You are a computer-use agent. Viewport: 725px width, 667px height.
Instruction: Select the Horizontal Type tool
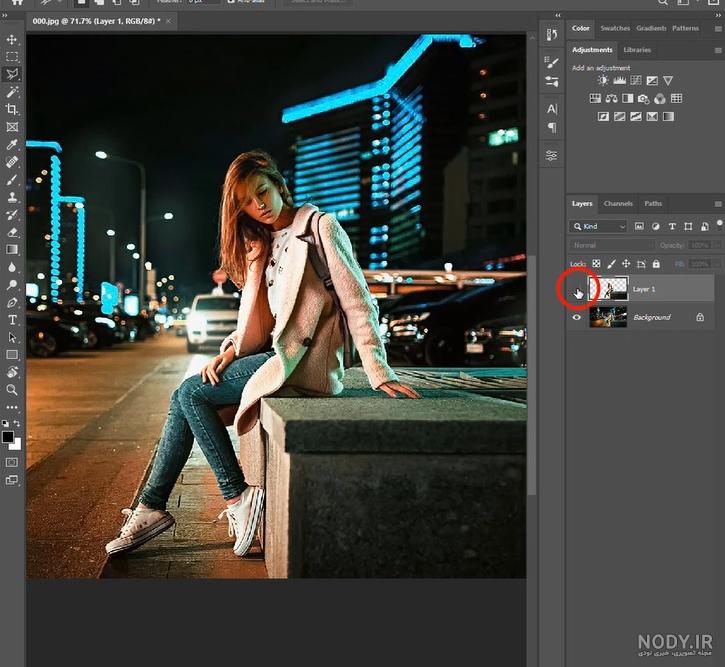pyautogui.click(x=12, y=320)
